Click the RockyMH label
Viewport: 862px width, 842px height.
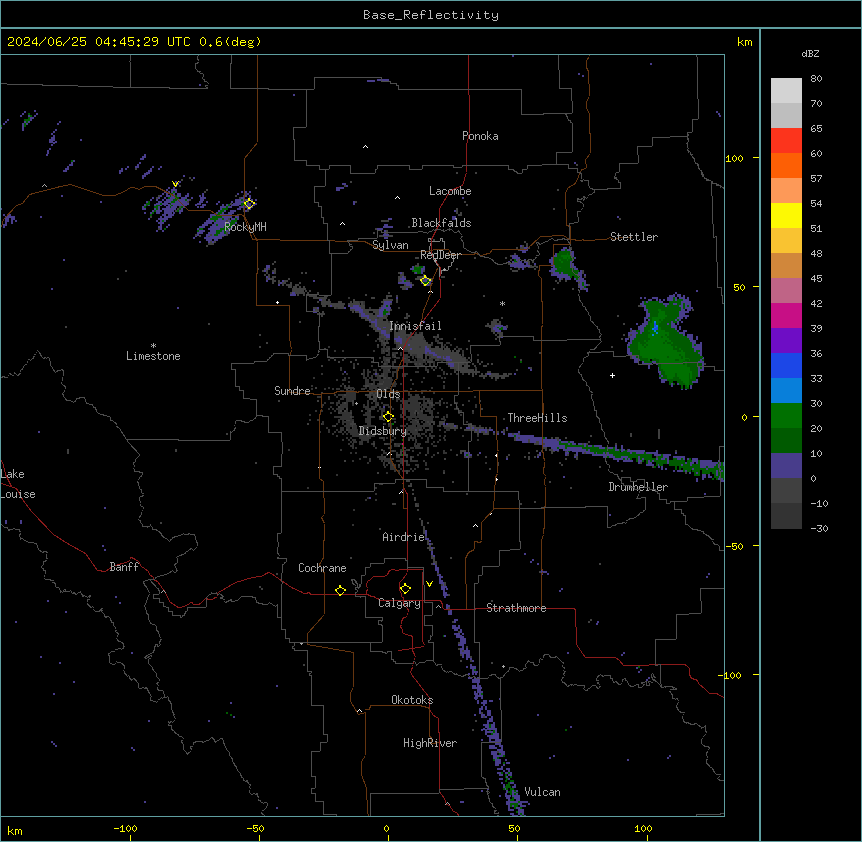[245, 227]
